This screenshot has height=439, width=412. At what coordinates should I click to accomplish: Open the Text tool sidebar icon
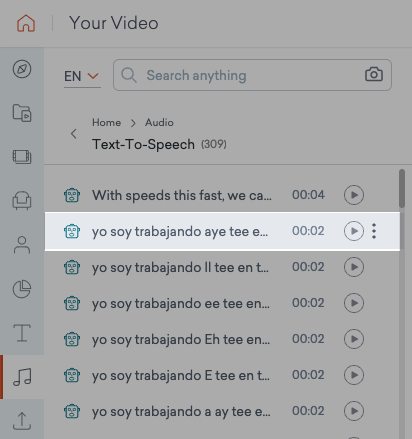(x=22, y=333)
